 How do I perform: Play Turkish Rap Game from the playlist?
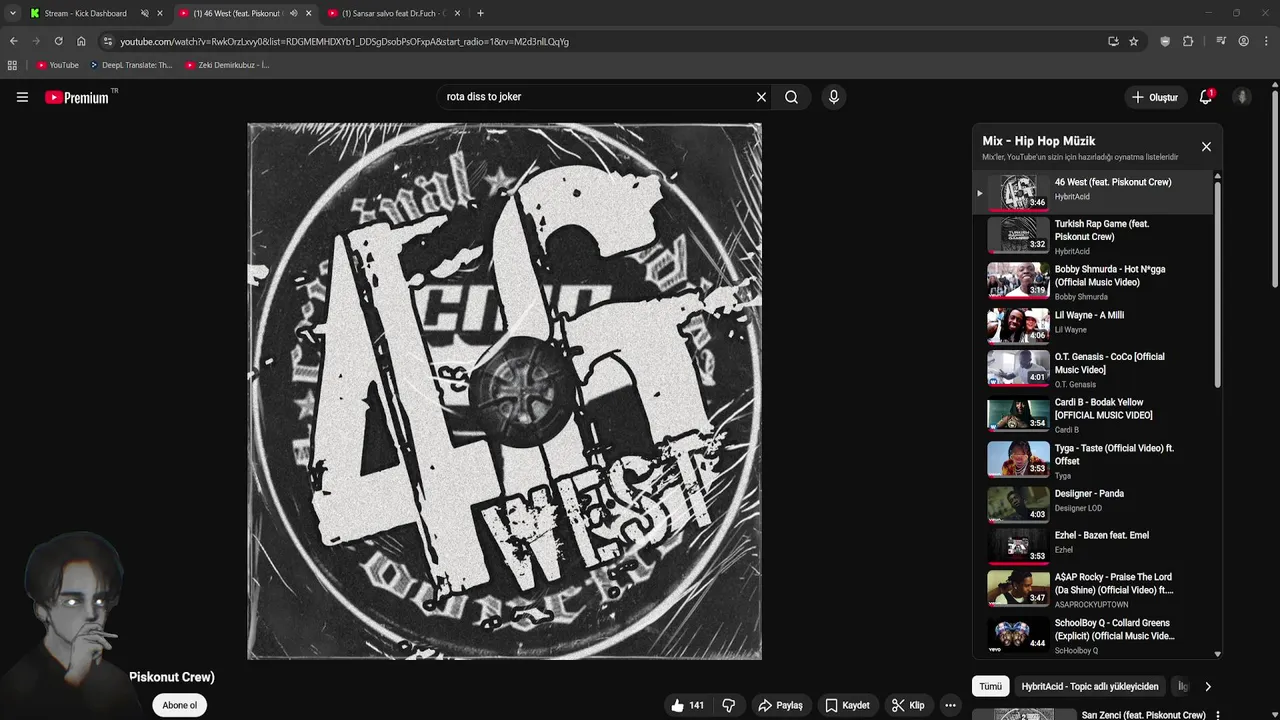1094,237
